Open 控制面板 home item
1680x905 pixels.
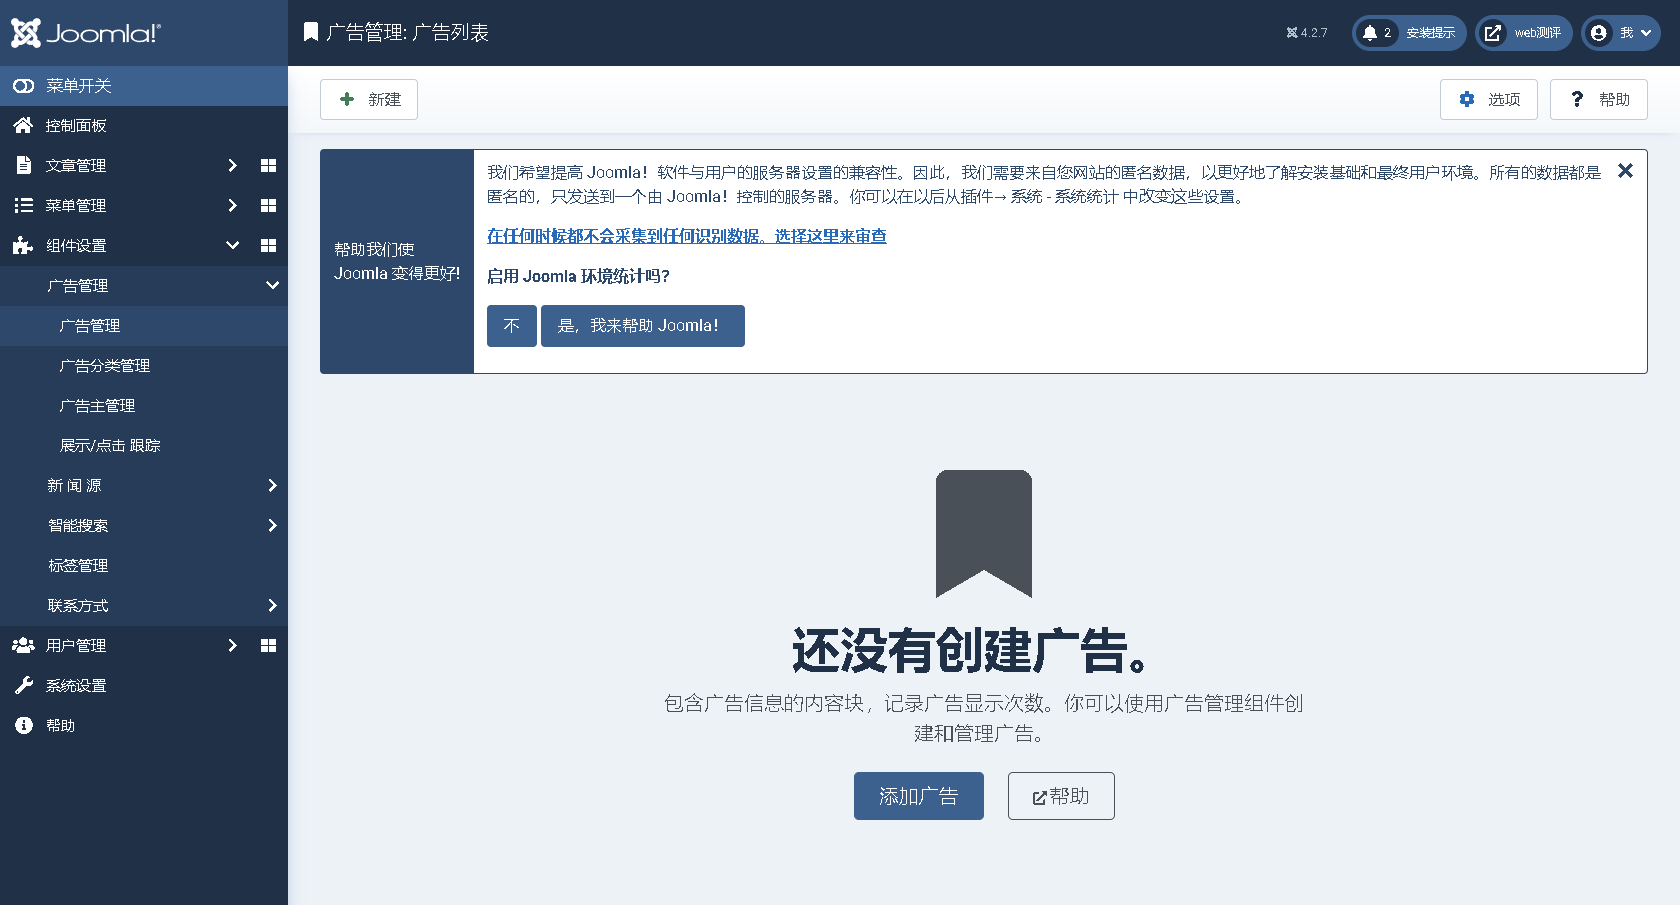click(76, 126)
